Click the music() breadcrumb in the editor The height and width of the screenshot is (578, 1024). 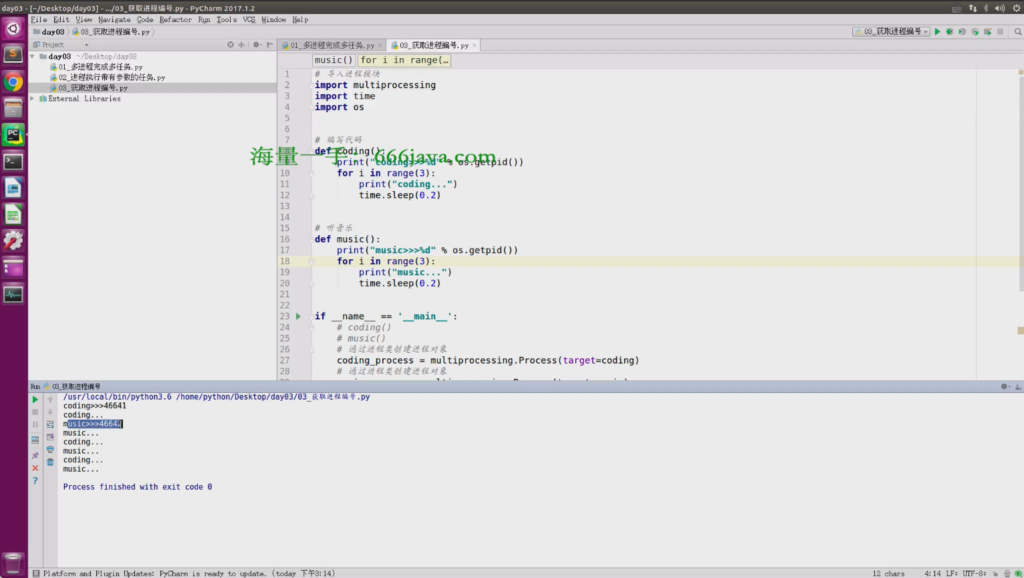(333, 60)
